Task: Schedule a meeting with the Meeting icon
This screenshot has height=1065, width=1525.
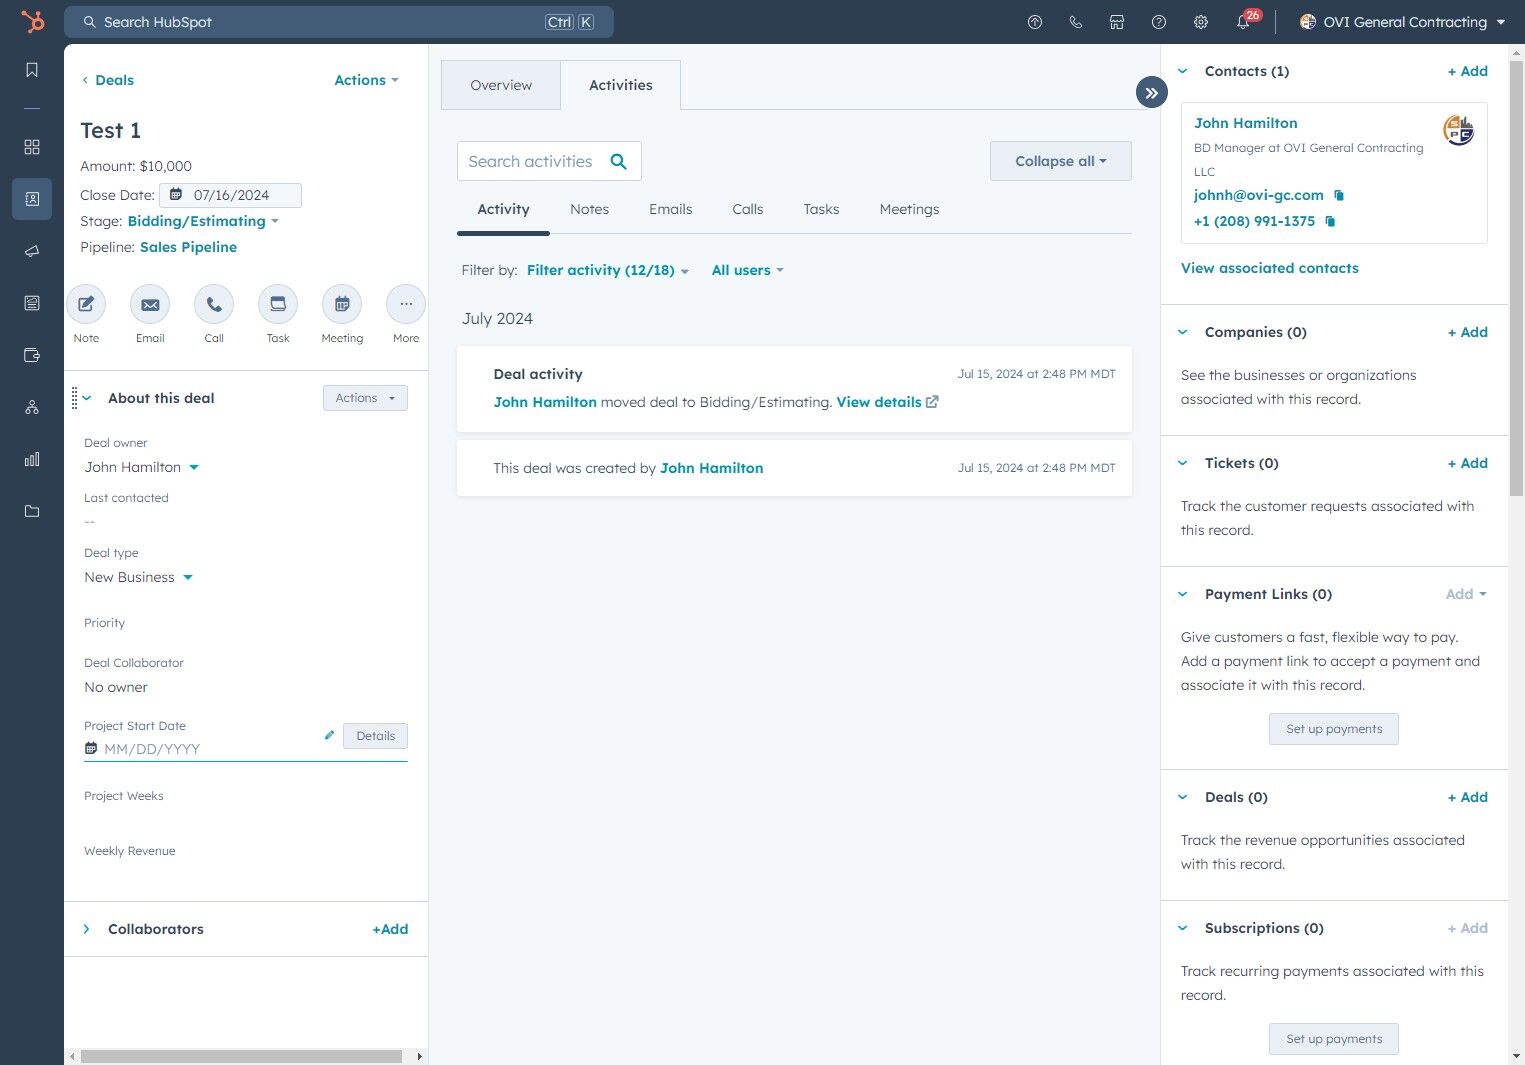Action: (x=342, y=304)
